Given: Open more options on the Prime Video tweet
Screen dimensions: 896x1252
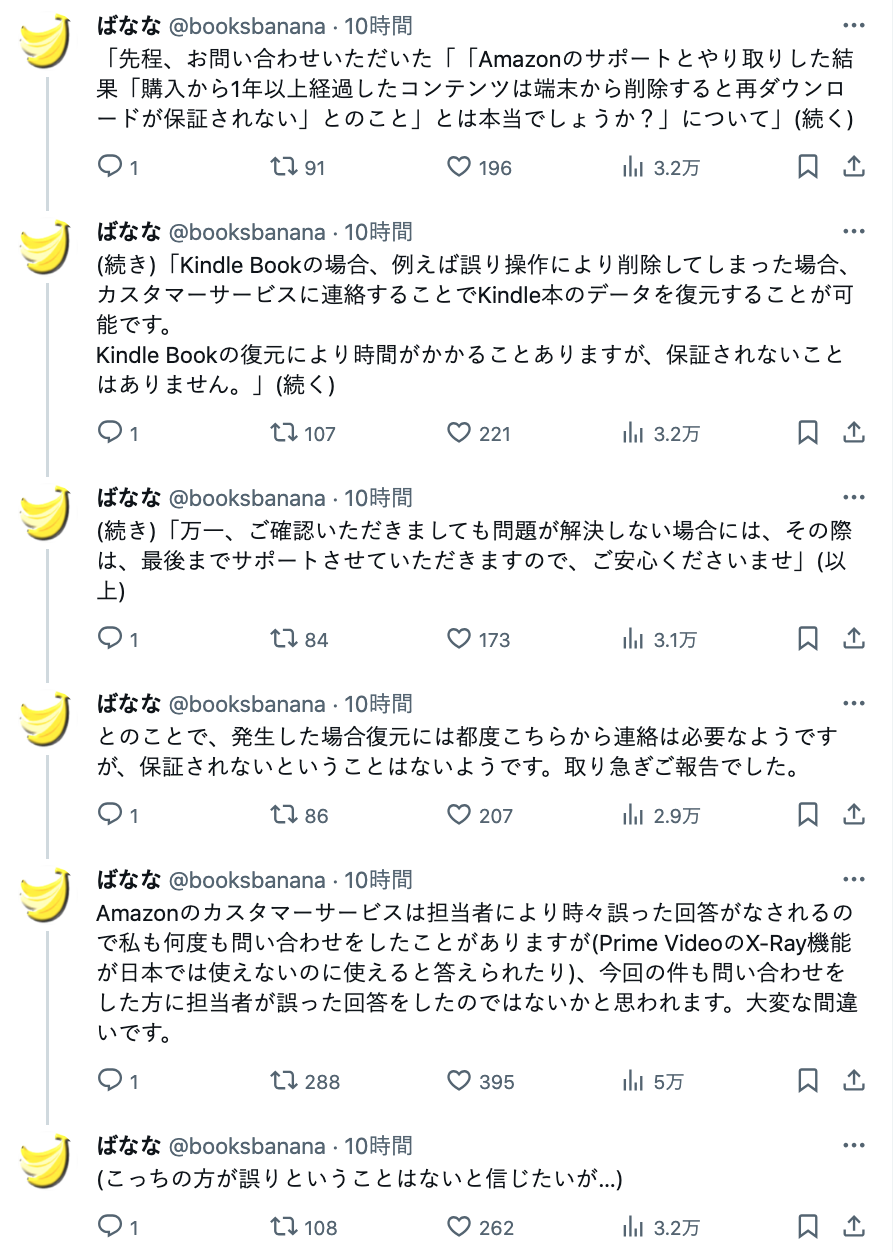Looking at the screenshot, I should point(853,880).
